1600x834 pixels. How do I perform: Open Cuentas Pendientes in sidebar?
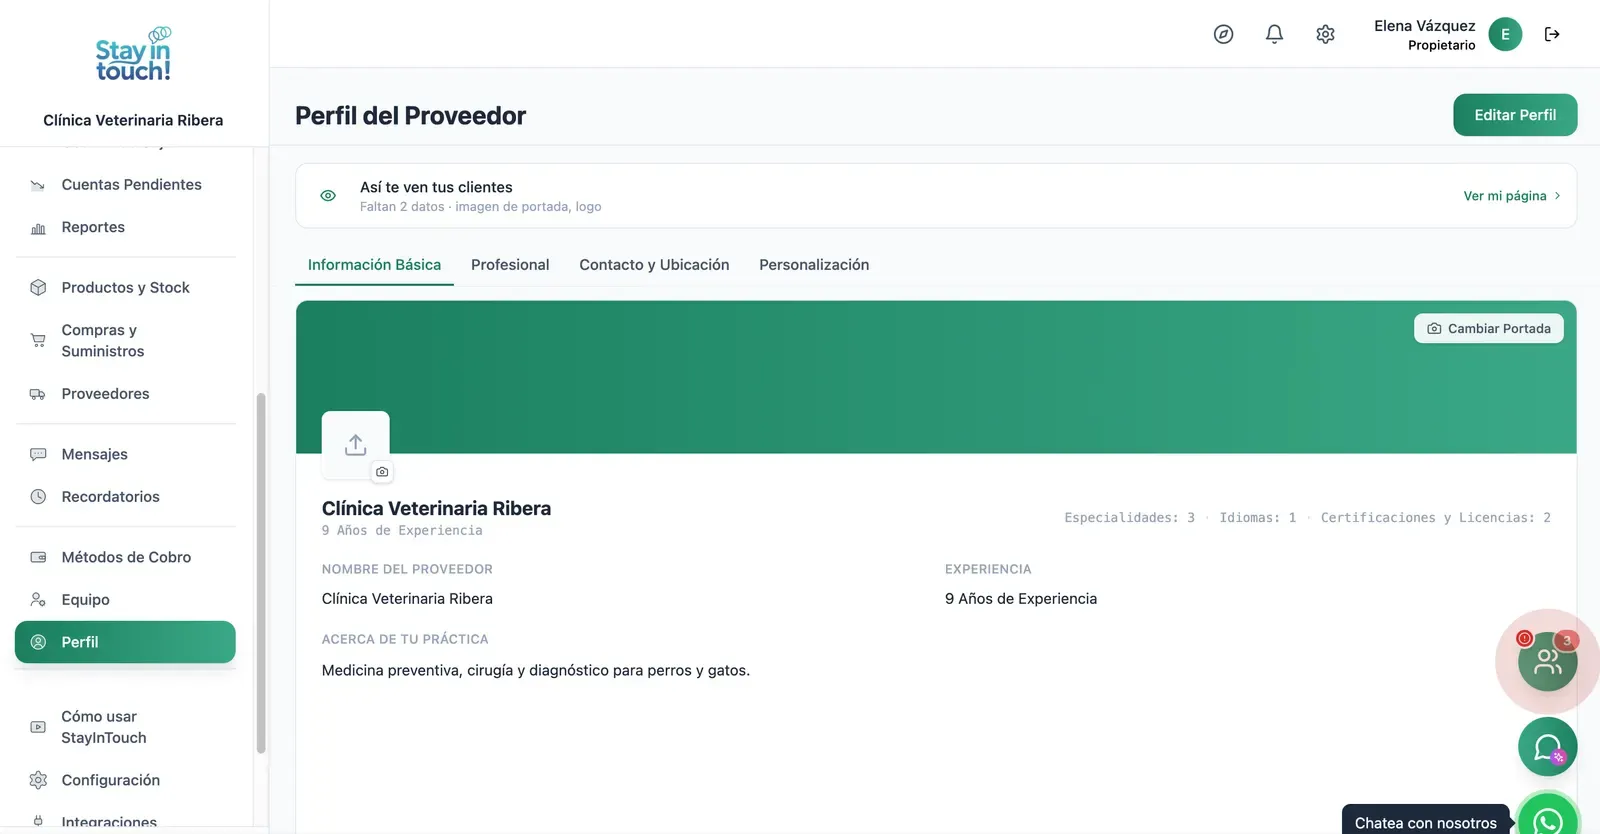126,185
